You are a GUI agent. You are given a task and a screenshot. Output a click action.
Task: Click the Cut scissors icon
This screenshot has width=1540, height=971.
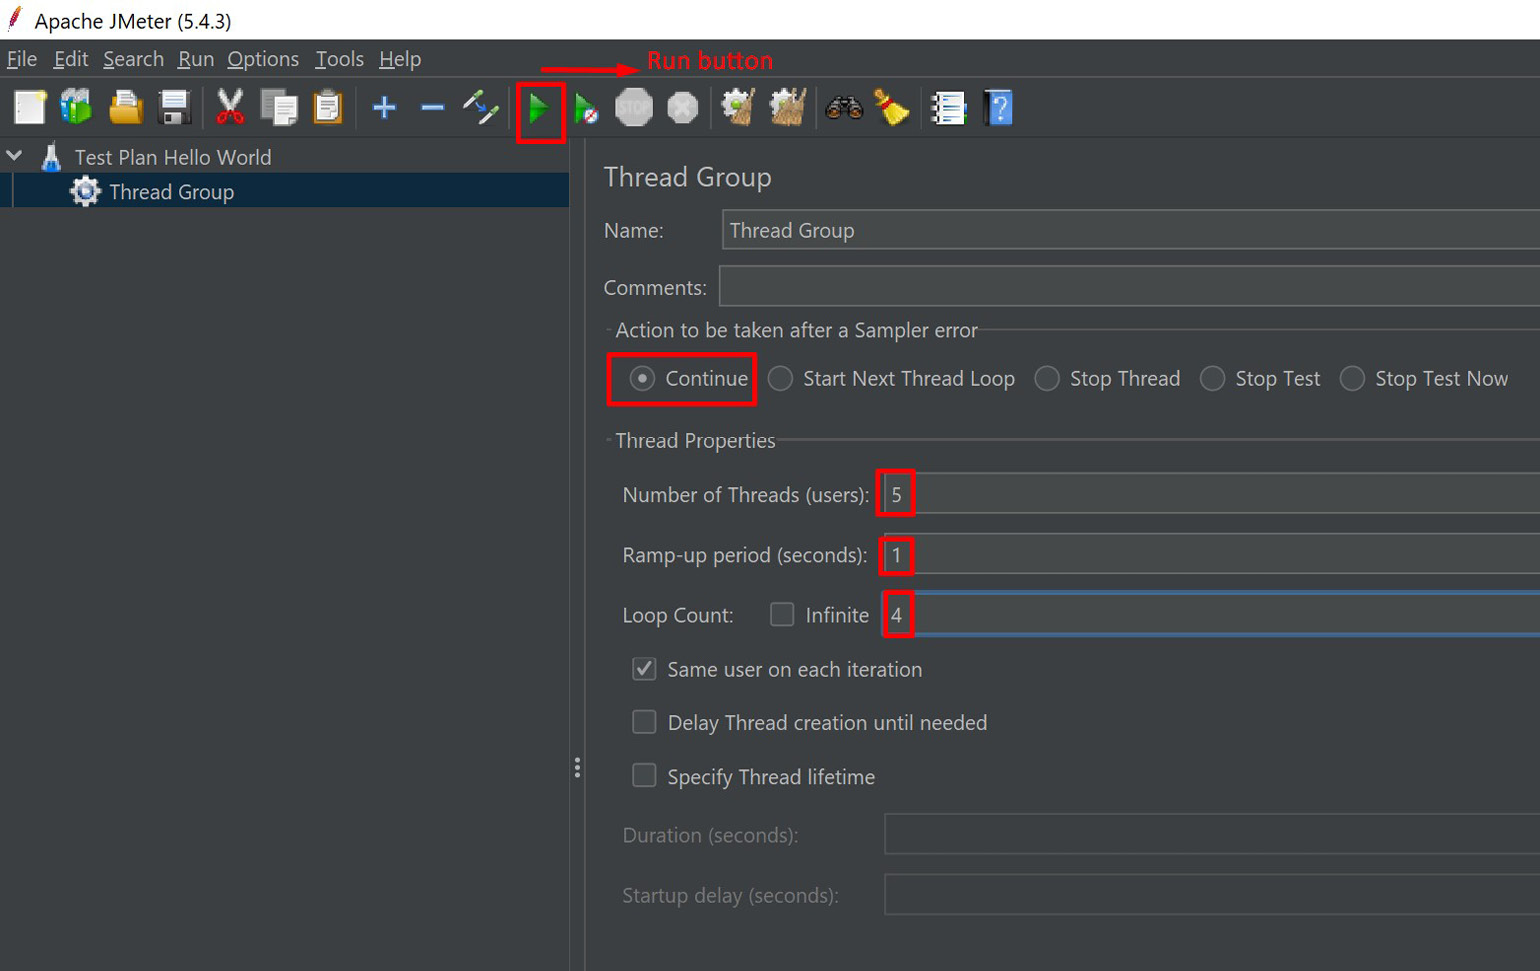230,107
